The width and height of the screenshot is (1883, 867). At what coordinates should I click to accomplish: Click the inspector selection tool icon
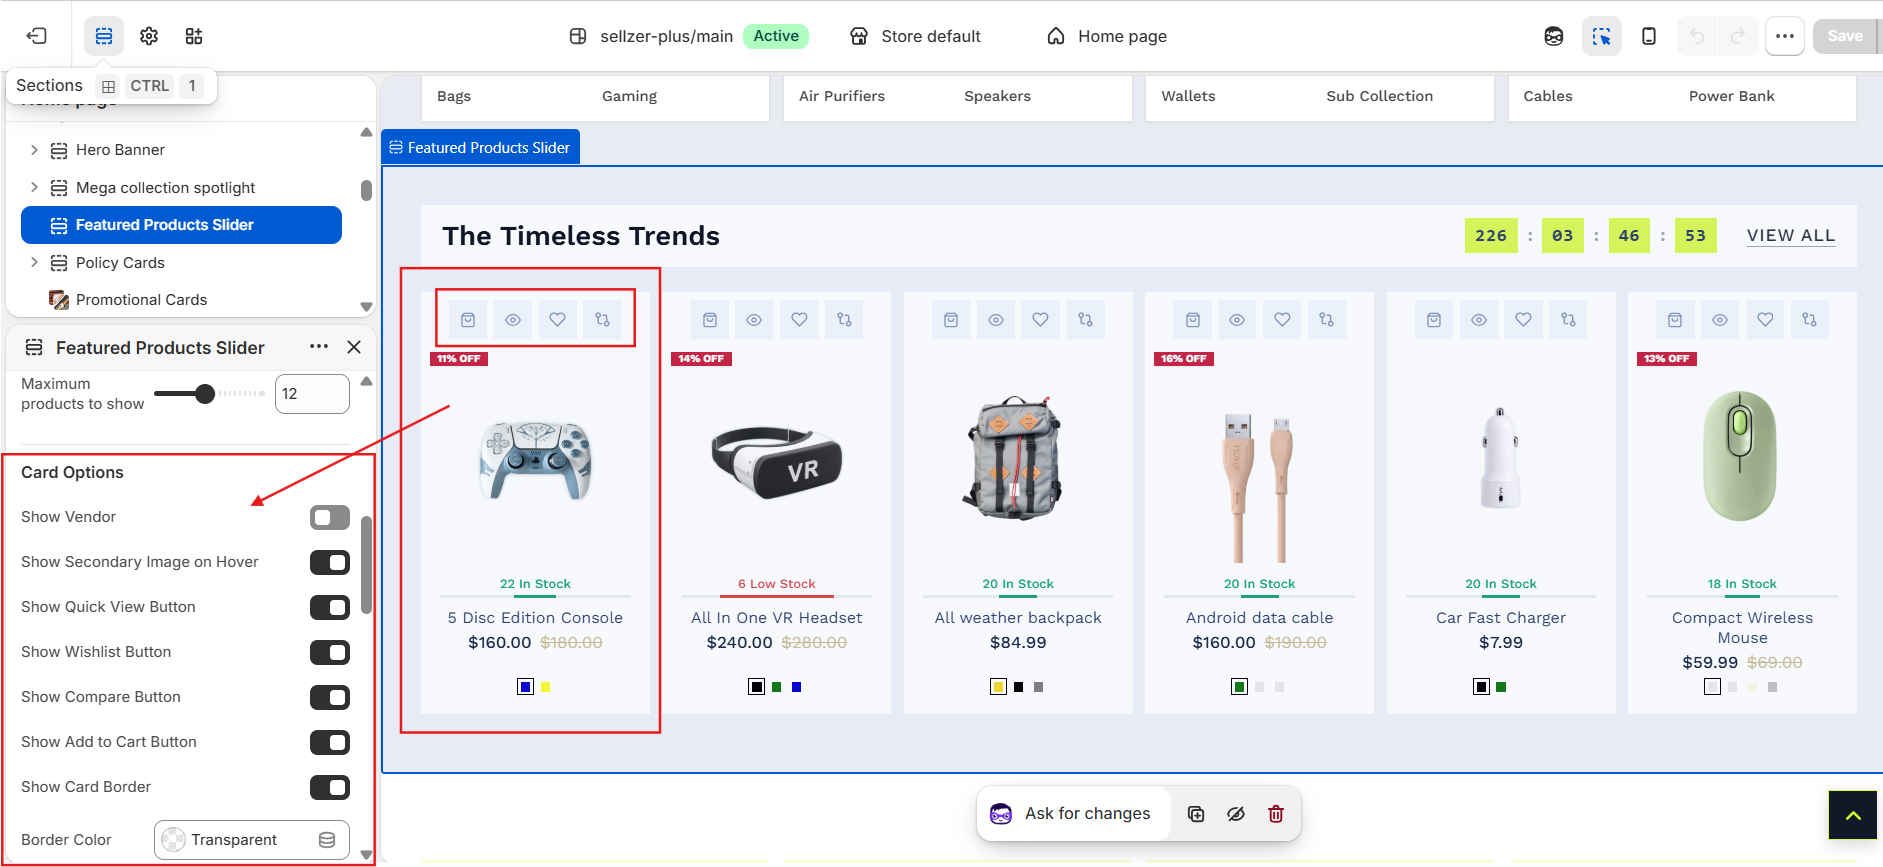pyautogui.click(x=1601, y=36)
